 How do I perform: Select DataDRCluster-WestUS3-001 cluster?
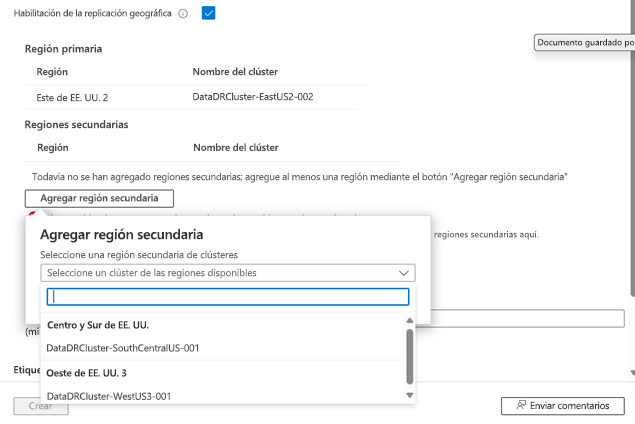(x=109, y=396)
